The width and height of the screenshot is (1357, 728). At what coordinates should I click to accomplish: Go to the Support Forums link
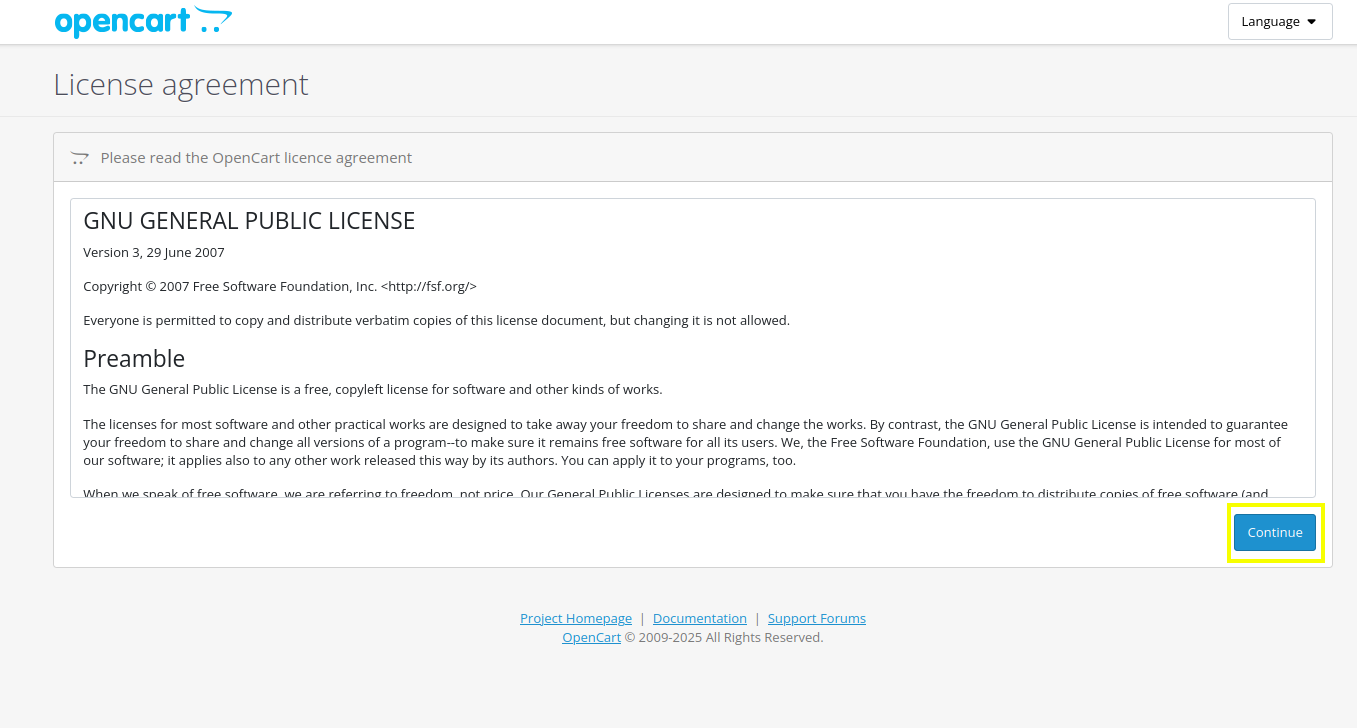[x=816, y=618]
